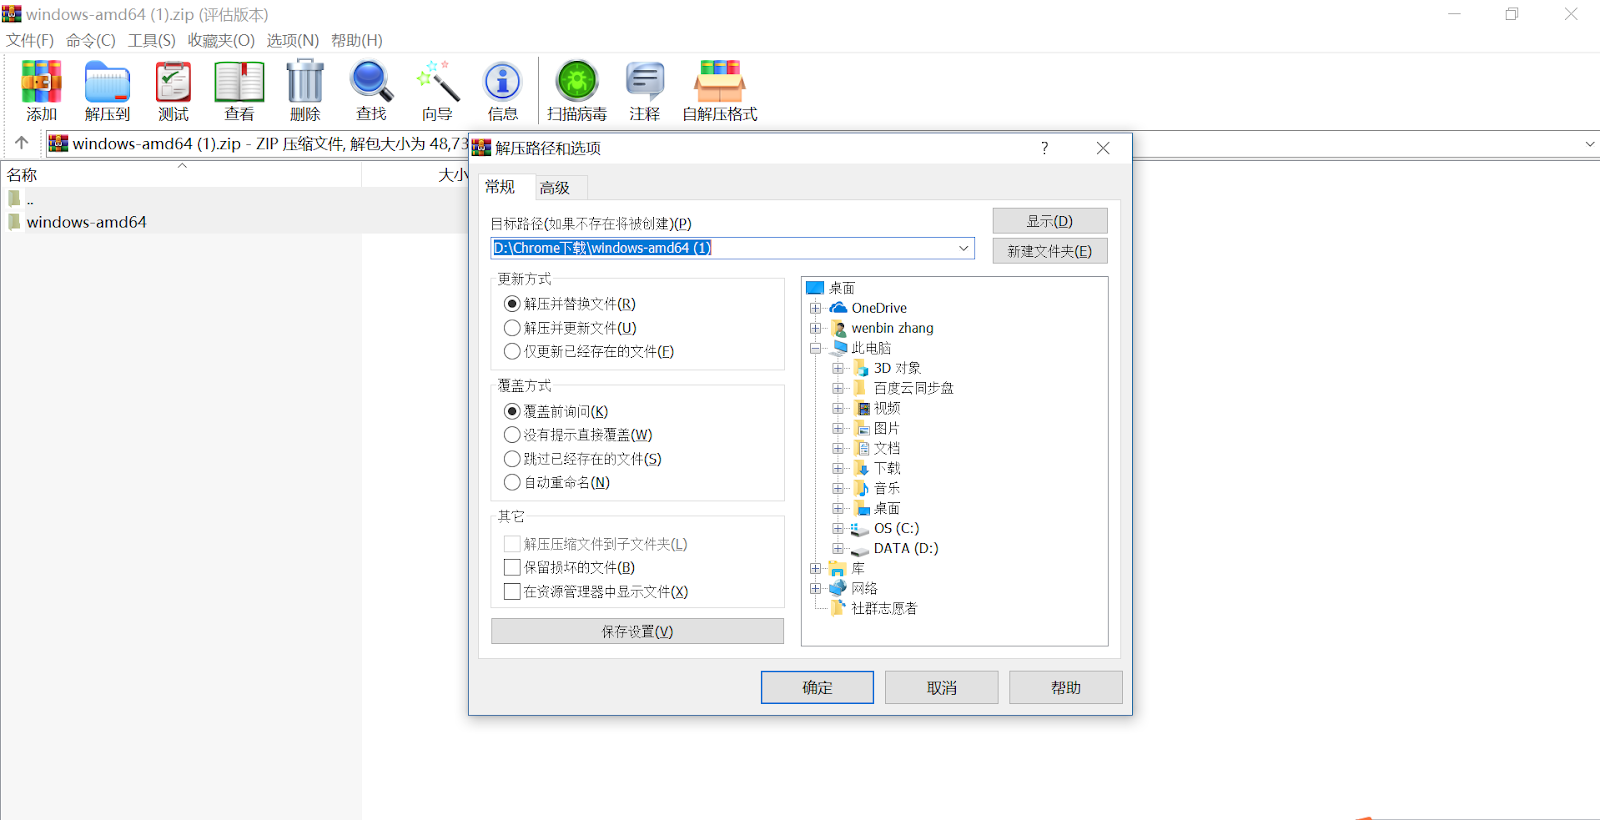The height and width of the screenshot is (820, 1600).
Task: Expand the DATA (D:) tree node
Action: (x=838, y=548)
